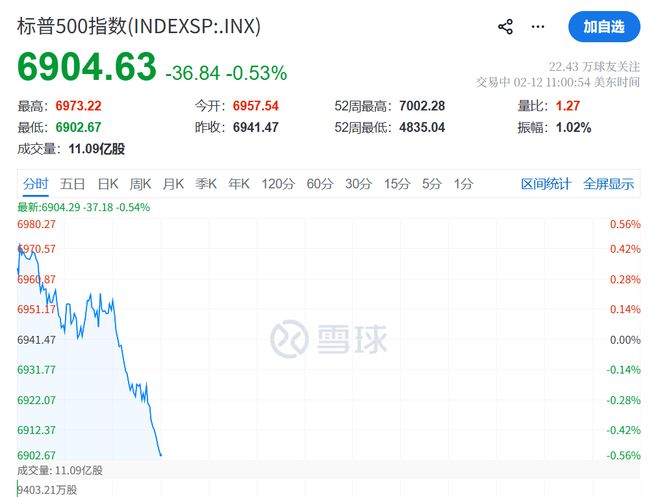Open the 年K chart tab
Screen dimensions: 660x497
(x=238, y=184)
